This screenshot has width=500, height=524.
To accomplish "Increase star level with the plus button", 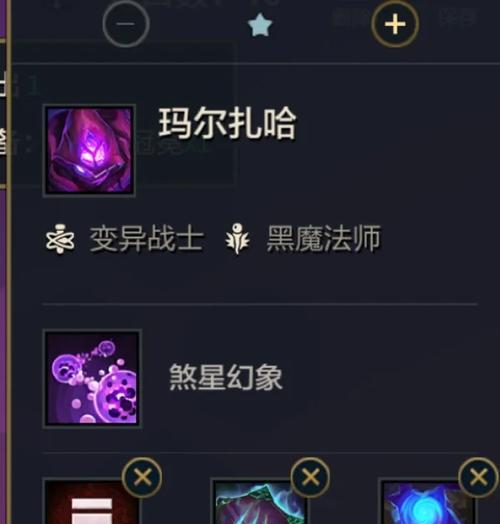I will pyautogui.click(x=395, y=24).
